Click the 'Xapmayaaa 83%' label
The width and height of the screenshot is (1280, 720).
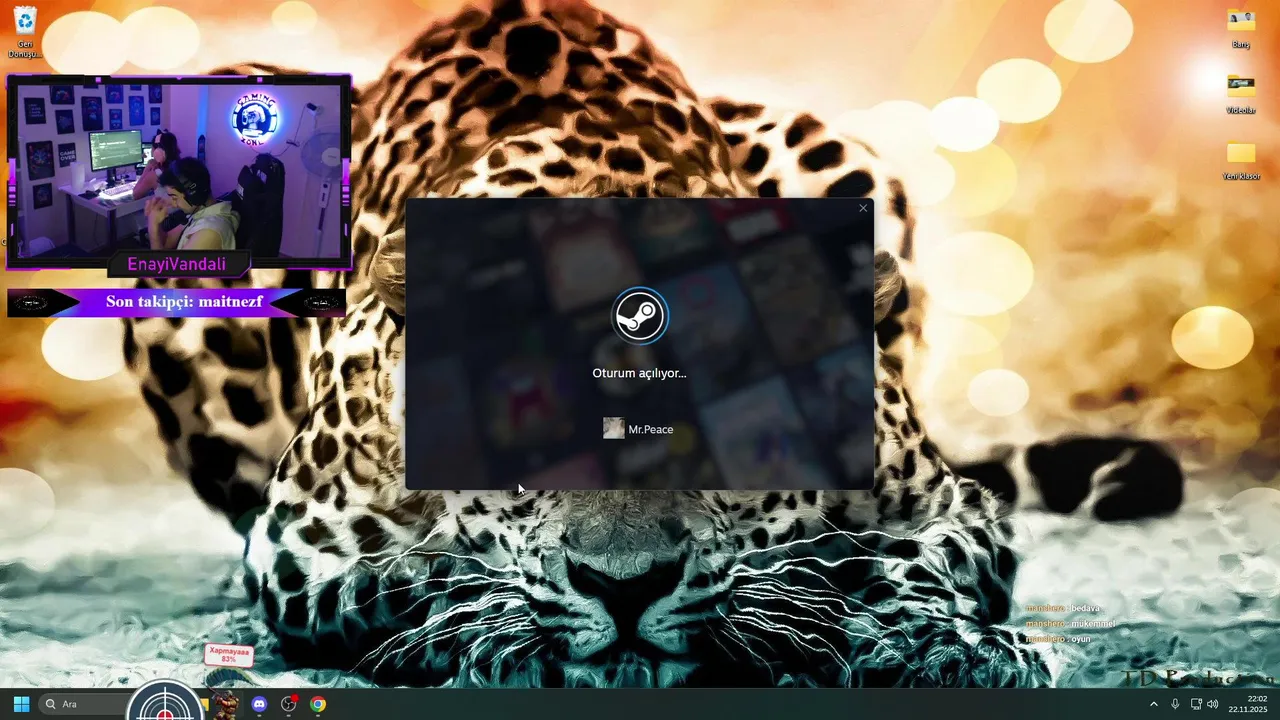(x=229, y=655)
